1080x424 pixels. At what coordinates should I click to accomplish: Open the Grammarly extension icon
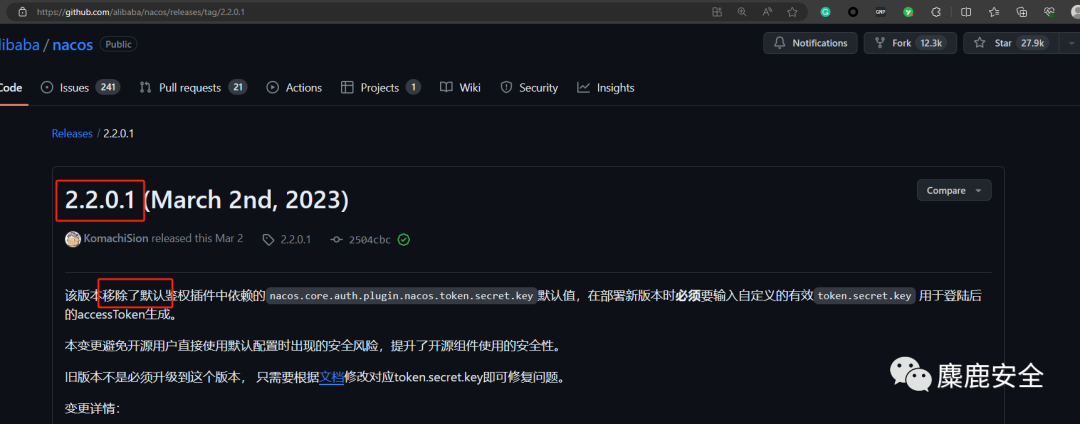coord(826,12)
